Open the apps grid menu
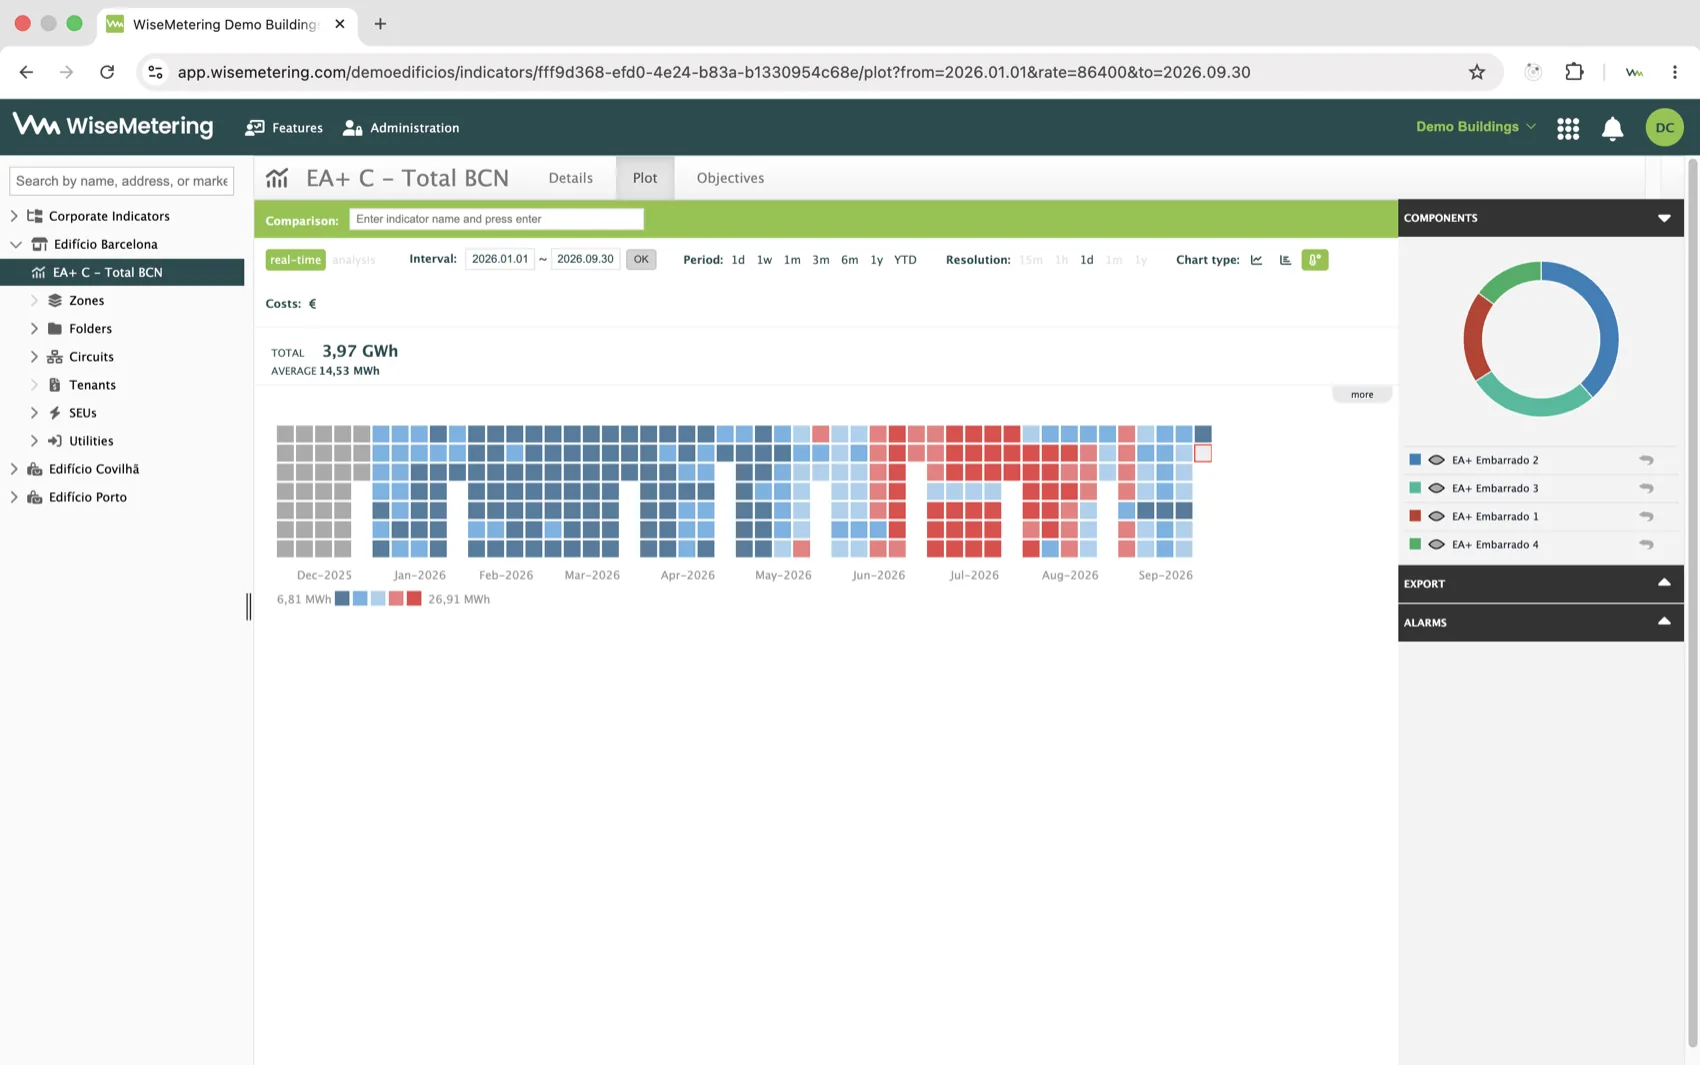This screenshot has width=1700, height=1065. pyautogui.click(x=1568, y=128)
